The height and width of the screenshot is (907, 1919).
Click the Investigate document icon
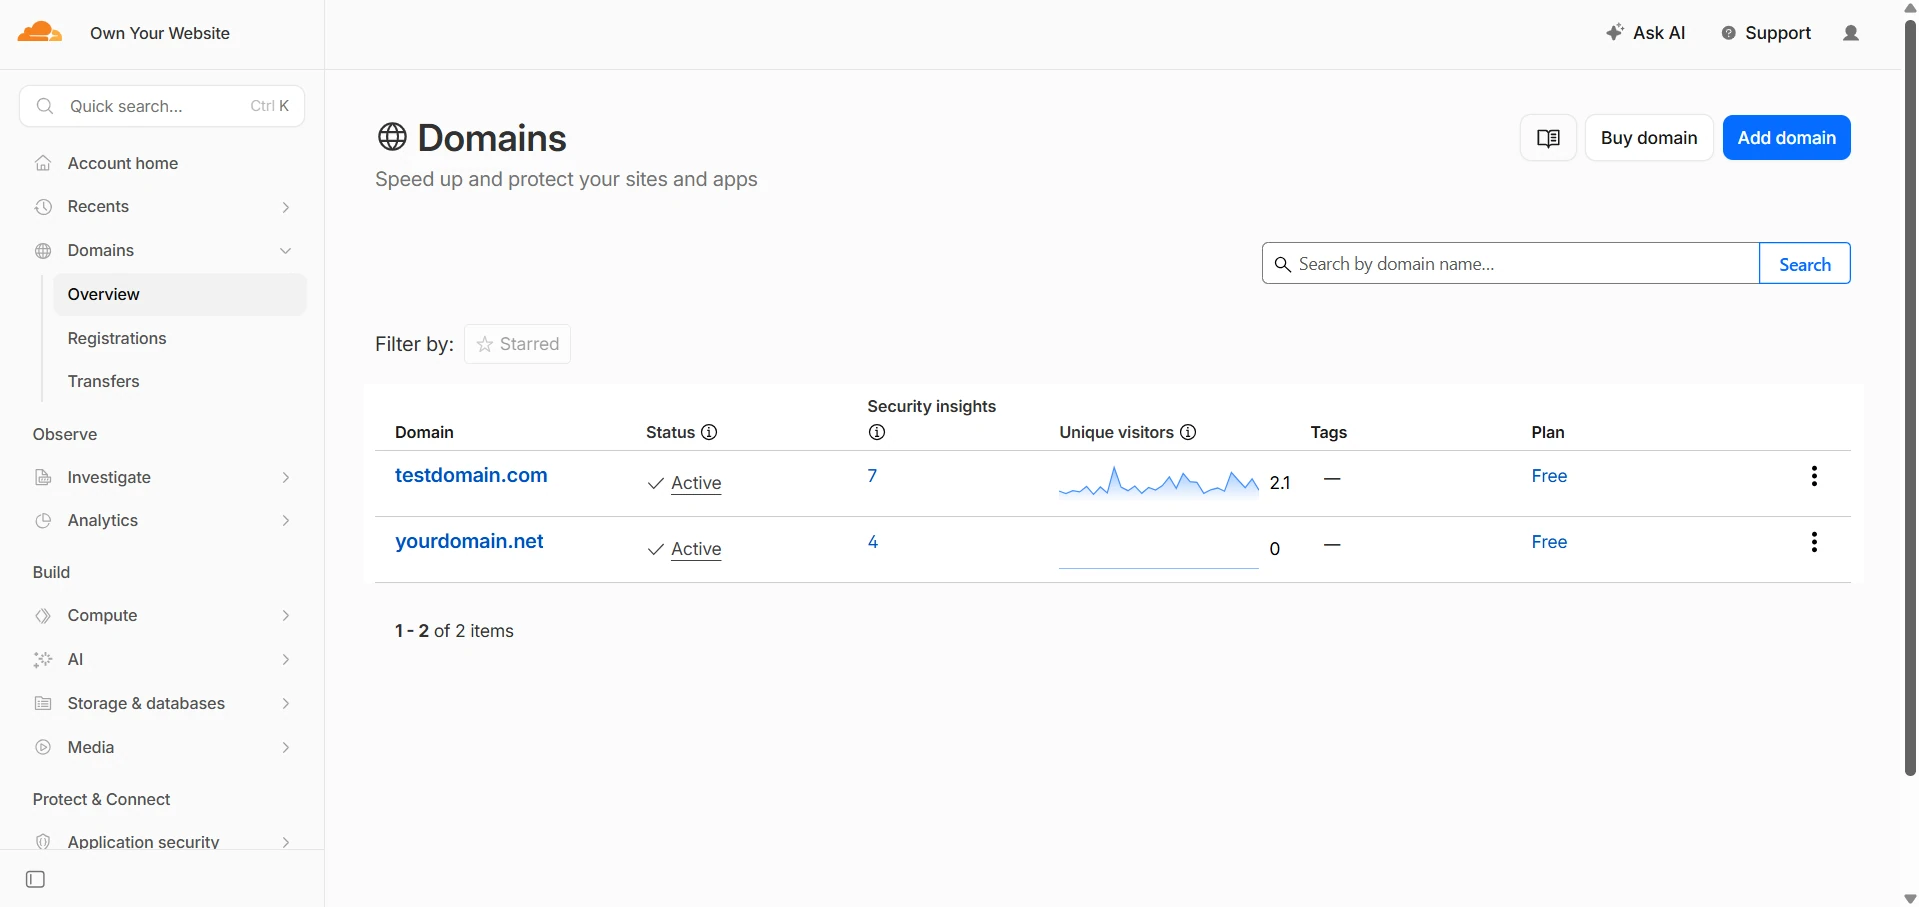point(43,477)
